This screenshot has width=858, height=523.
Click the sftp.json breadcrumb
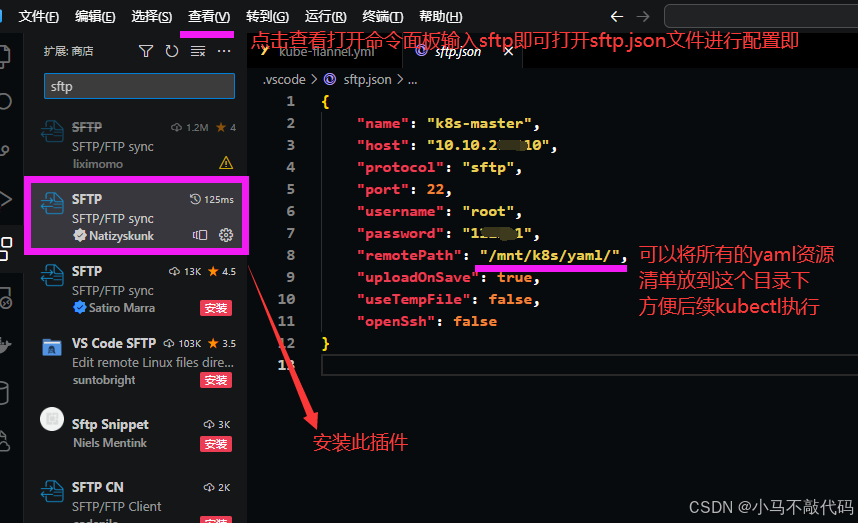tap(367, 80)
